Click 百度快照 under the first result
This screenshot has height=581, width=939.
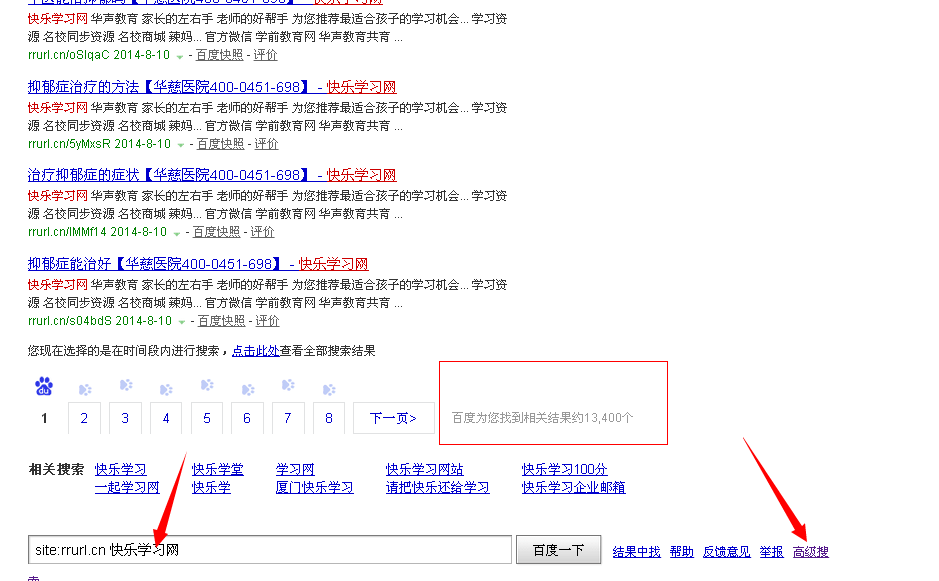click(x=218, y=54)
